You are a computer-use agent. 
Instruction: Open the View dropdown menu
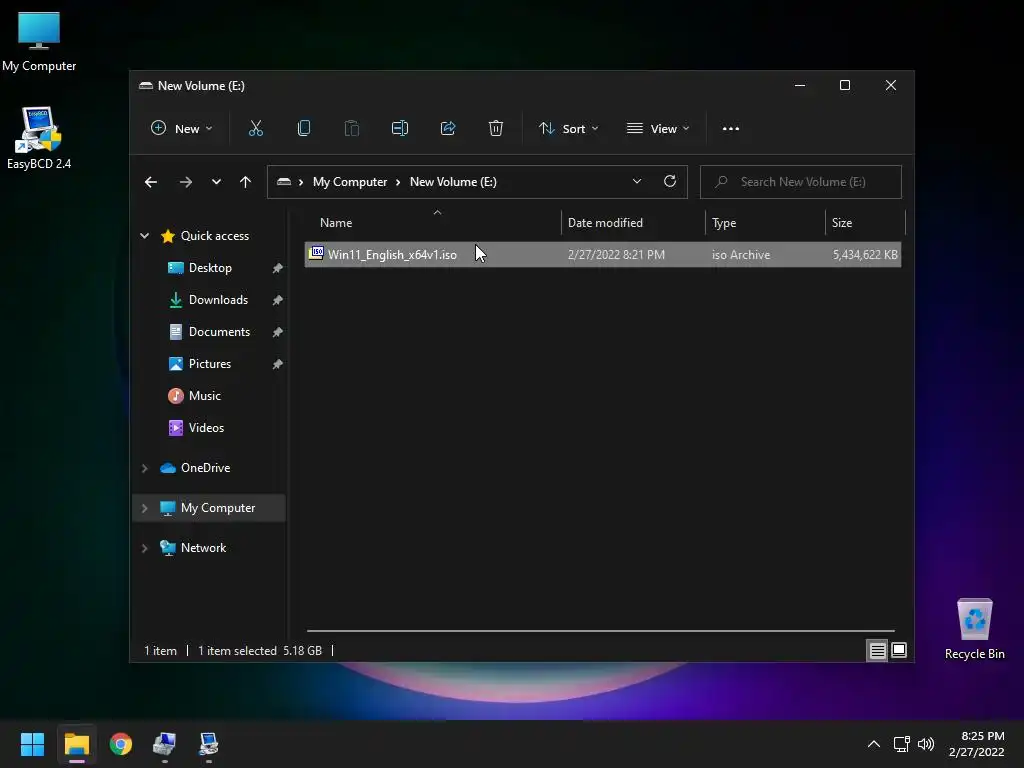click(x=658, y=129)
